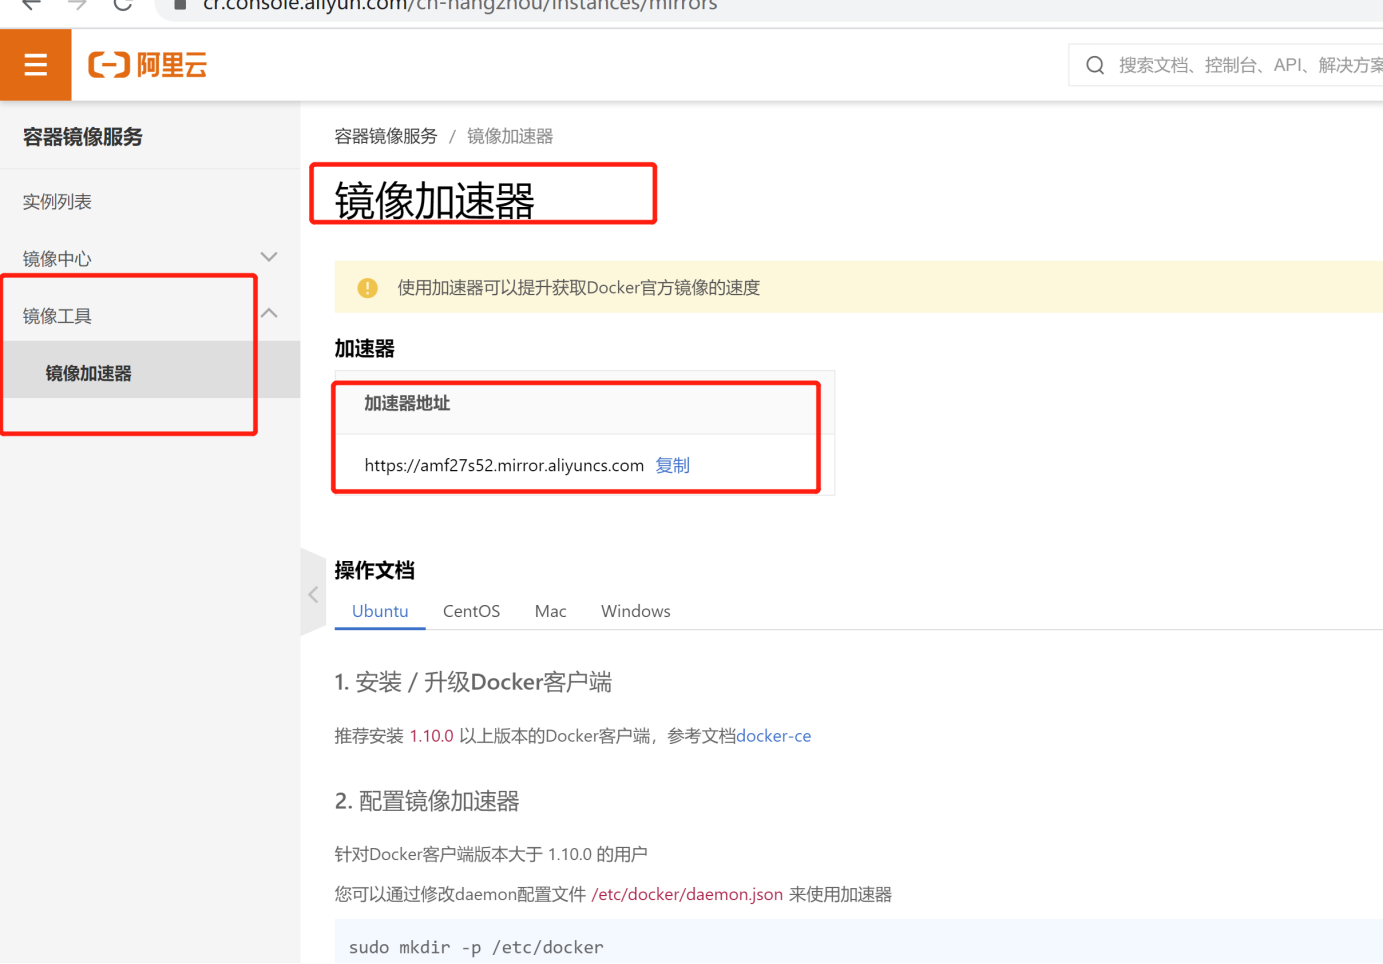Viewport: 1383px width, 964px height.
Task: Copy the accelerator address via 复制
Action: click(672, 465)
